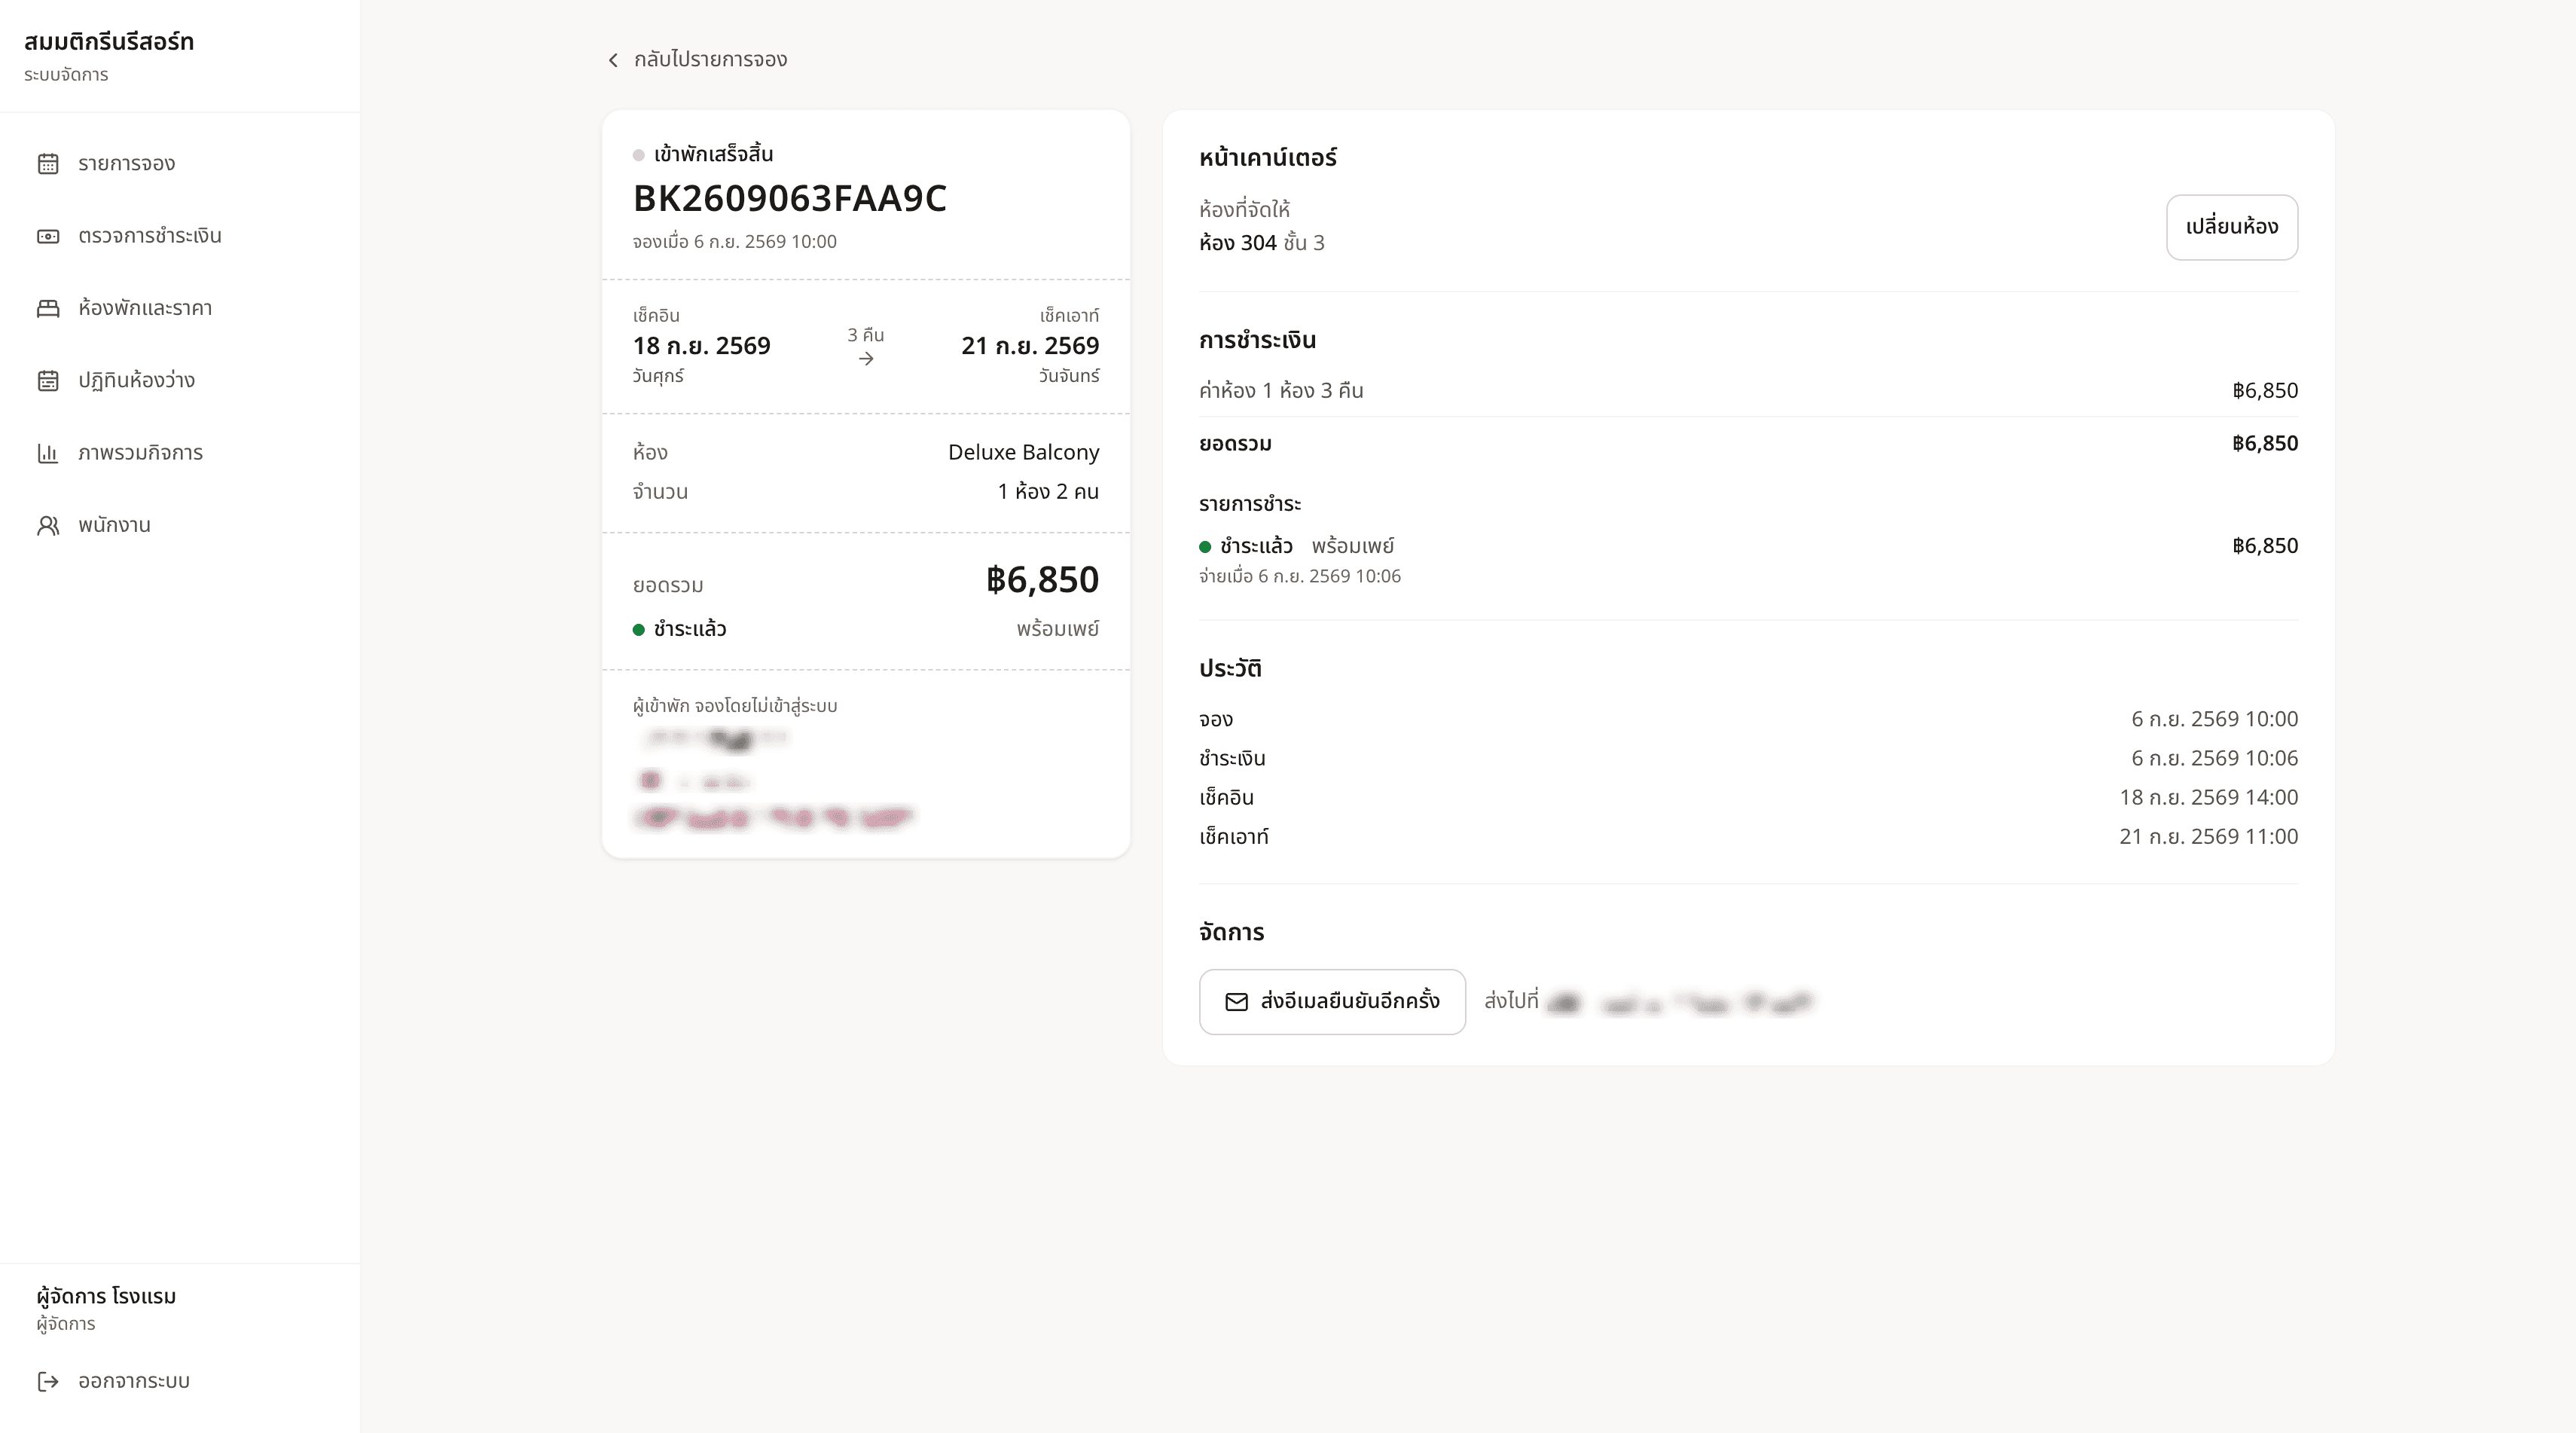
Task: Click the back chevron beside กลับไปรายการจอง
Action: (613, 60)
